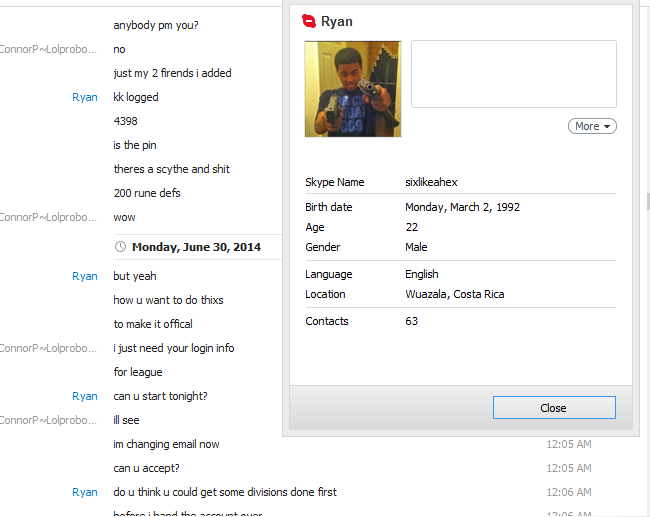This screenshot has width=650, height=517.
Task: Click sender name Ryan beside 'but yeah'
Action: [85, 276]
